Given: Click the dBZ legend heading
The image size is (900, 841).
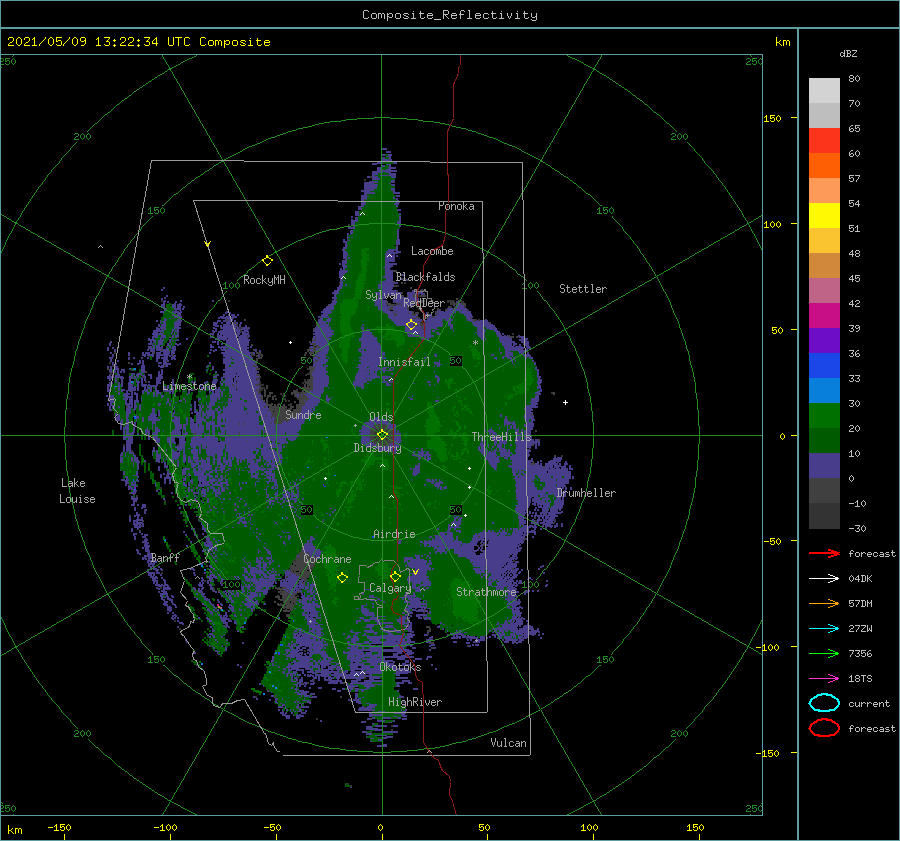Looking at the screenshot, I should (848, 53).
